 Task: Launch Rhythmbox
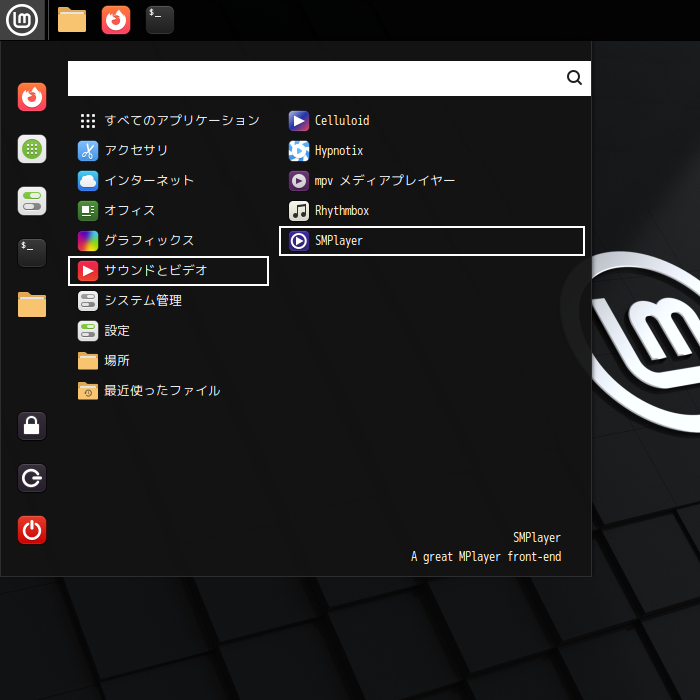coord(432,210)
